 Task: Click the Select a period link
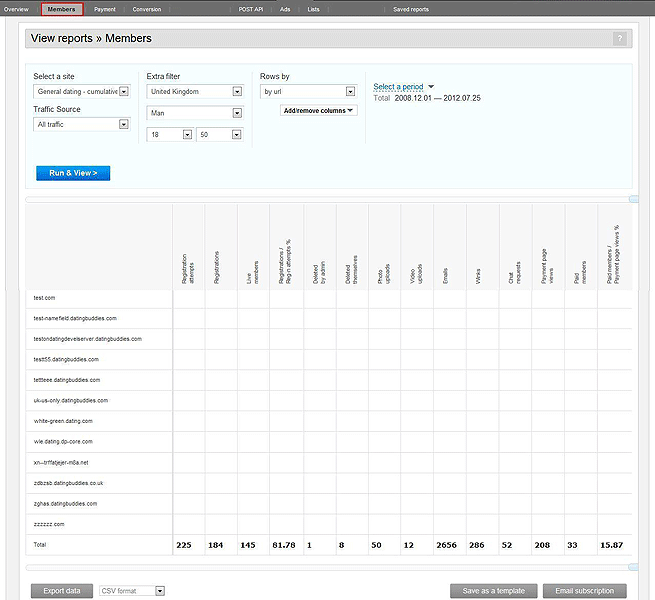pos(398,86)
